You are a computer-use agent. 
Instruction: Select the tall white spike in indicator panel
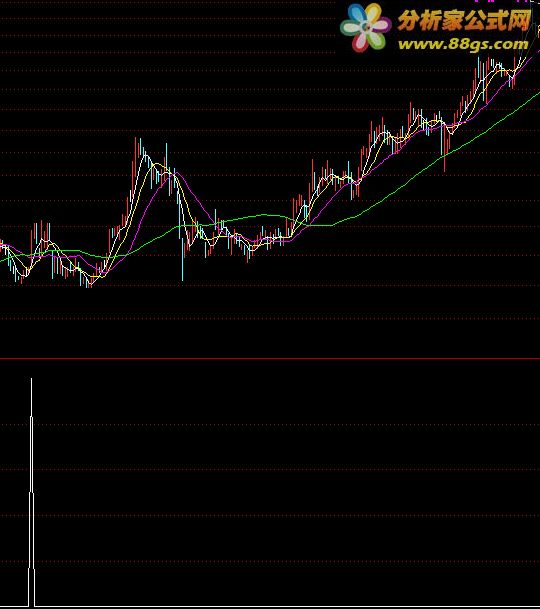[x=31, y=491]
